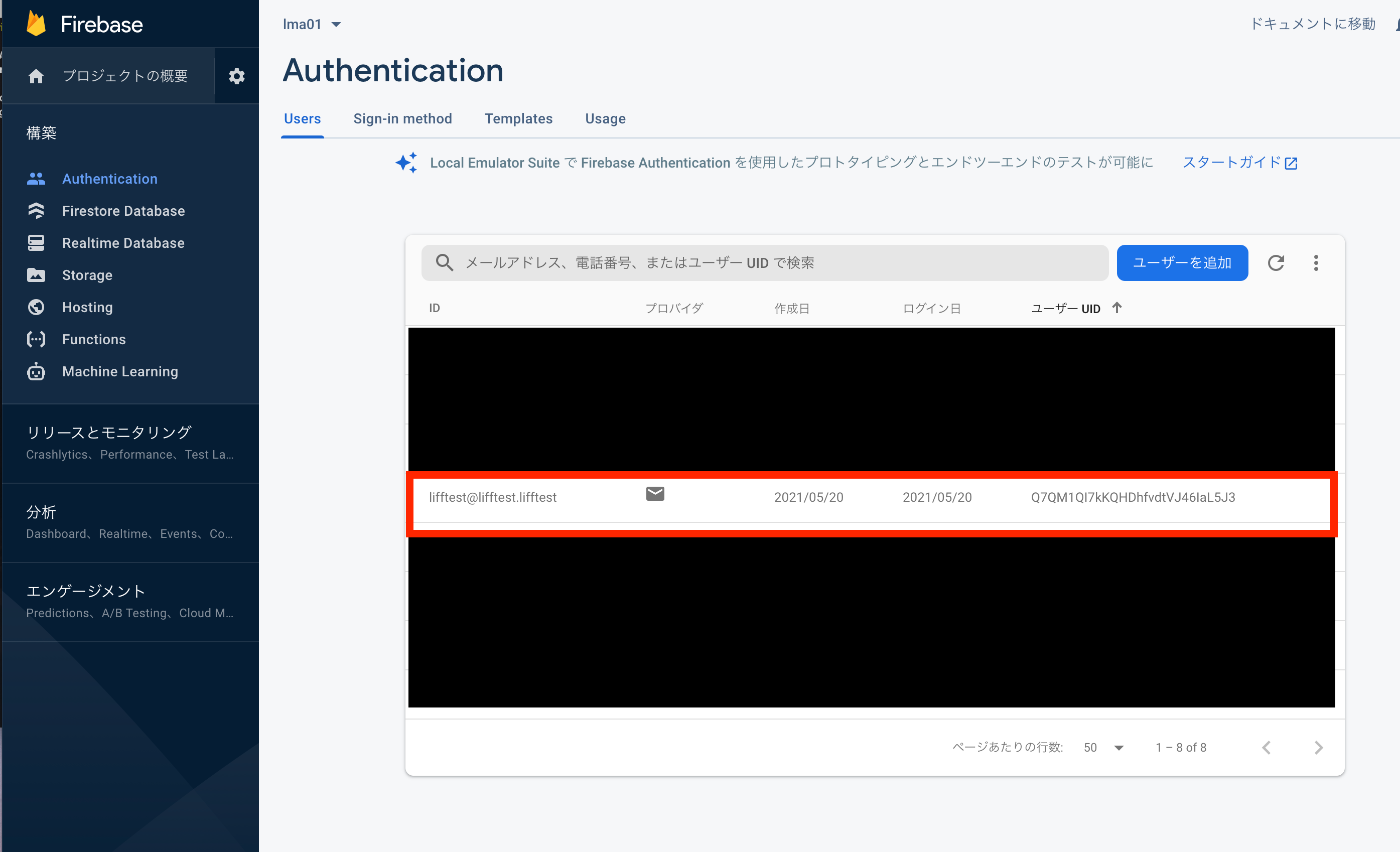
Task: Expand リリースとモニタリング section
Action: click(x=130, y=443)
